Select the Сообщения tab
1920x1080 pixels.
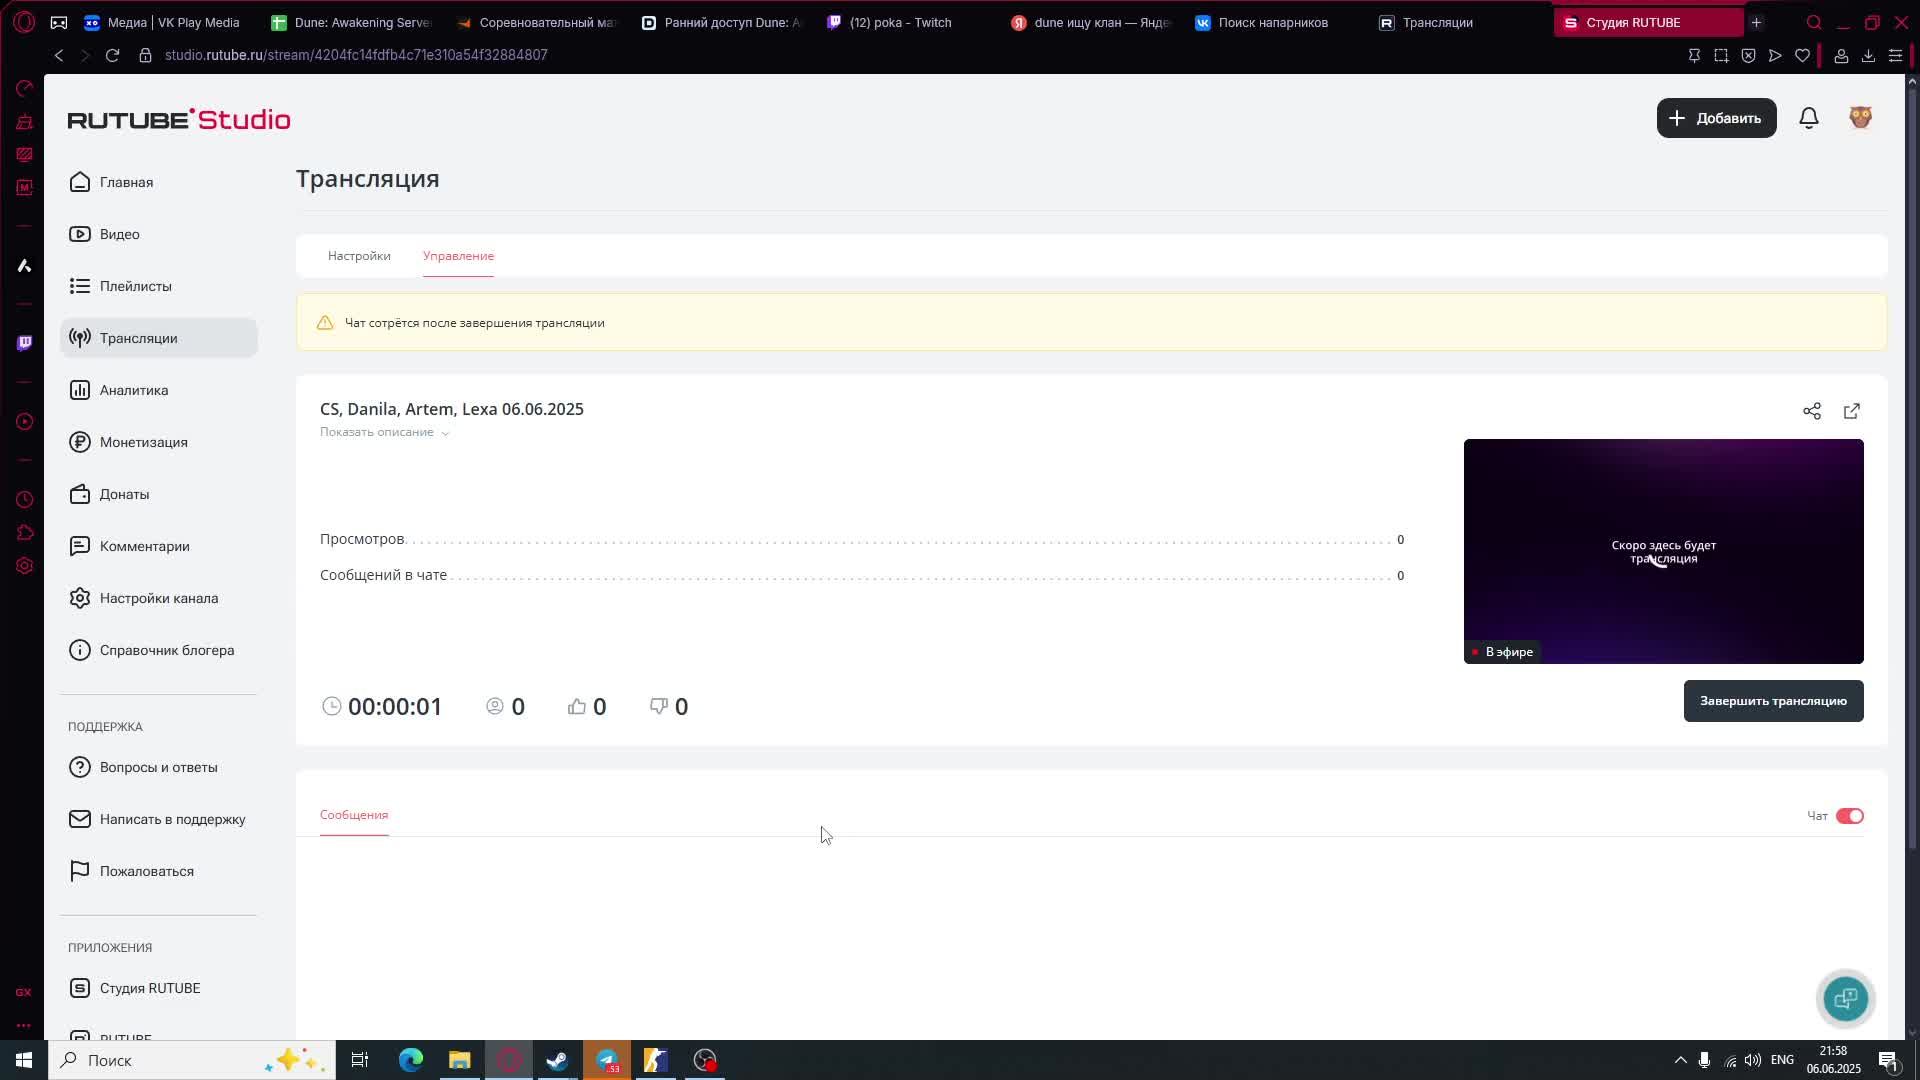click(354, 815)
